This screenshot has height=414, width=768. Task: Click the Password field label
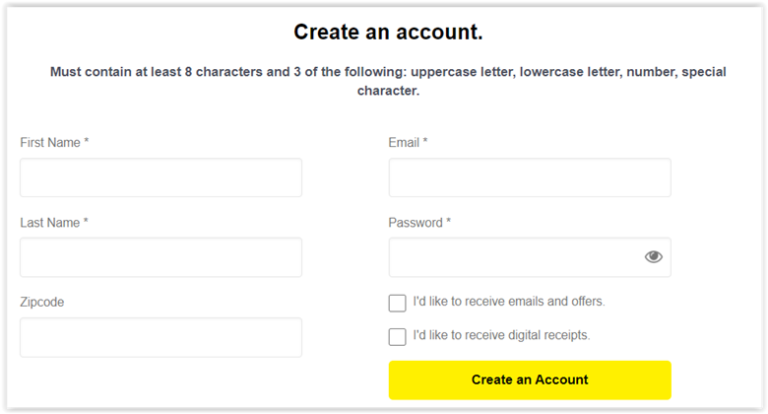point(415,223)
